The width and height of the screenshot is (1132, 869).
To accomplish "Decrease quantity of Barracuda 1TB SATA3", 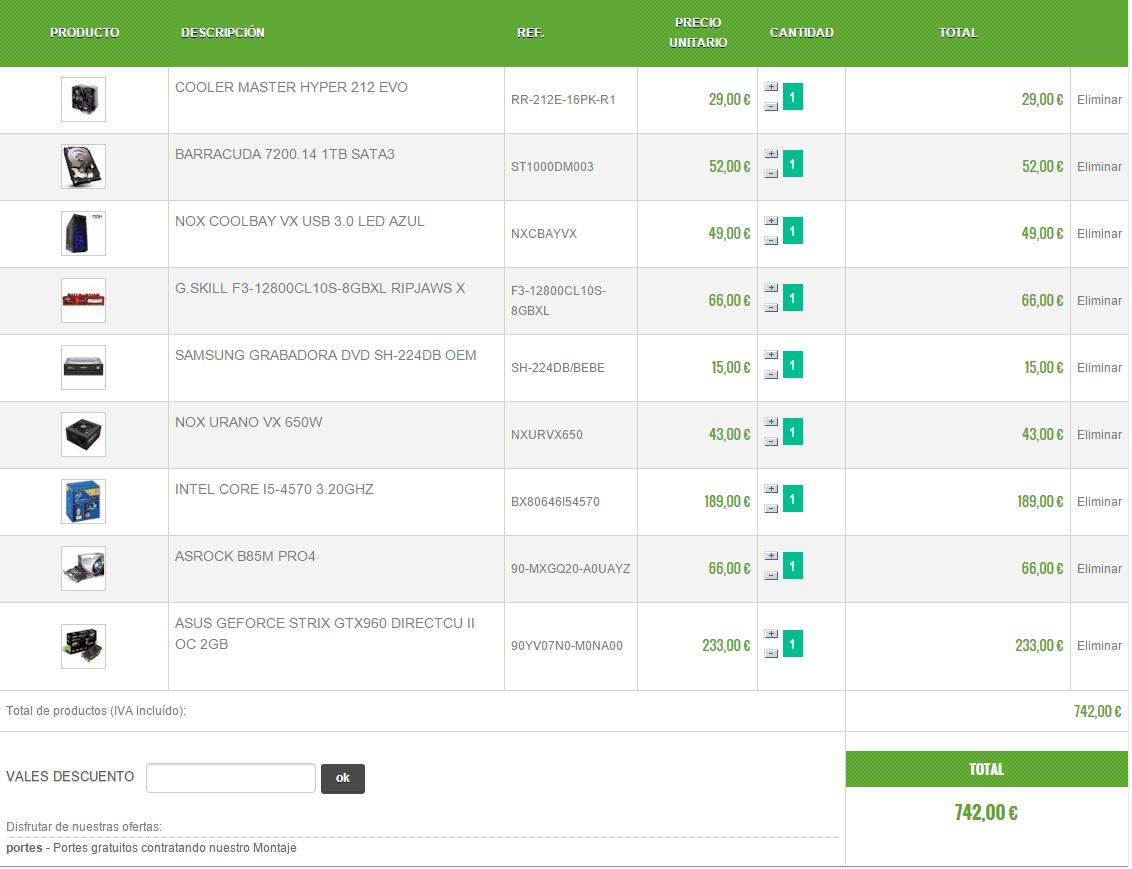I will (x=771, y=174).
